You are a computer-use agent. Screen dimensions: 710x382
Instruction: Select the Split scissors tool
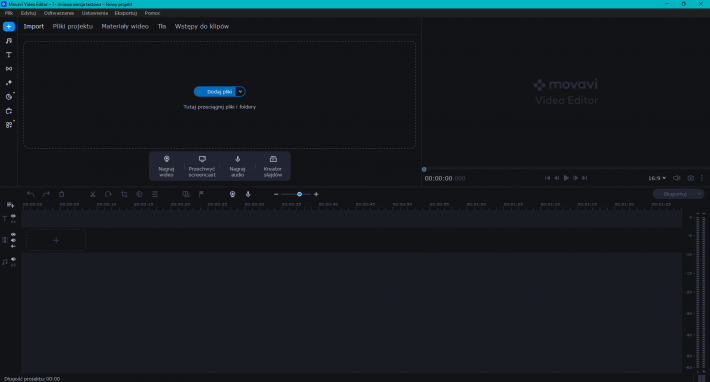[92, 194]
